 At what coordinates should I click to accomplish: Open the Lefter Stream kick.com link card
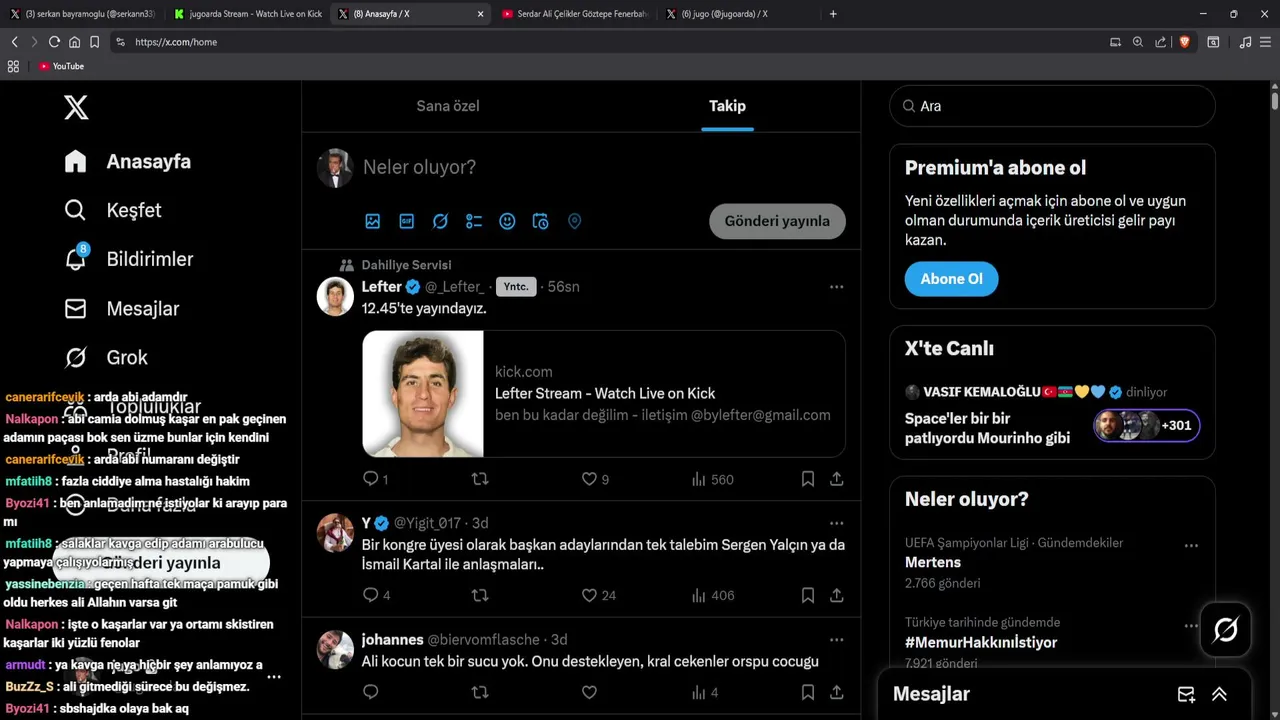point(604,394)
